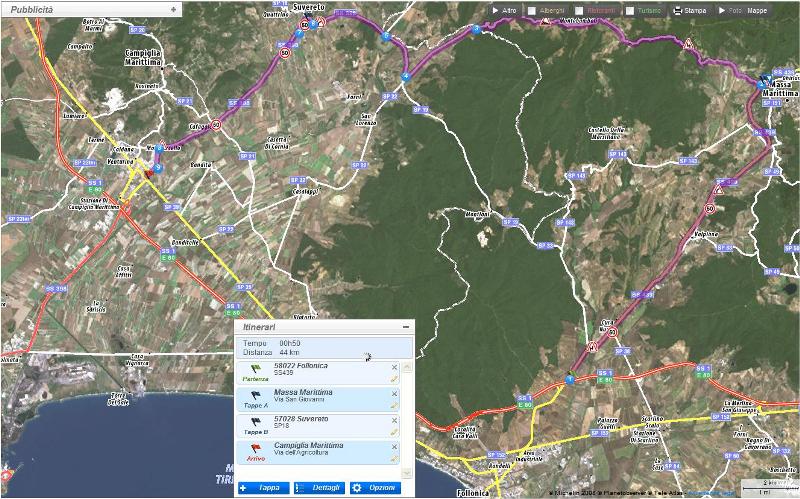Open route Dettagli

(319, 488)
